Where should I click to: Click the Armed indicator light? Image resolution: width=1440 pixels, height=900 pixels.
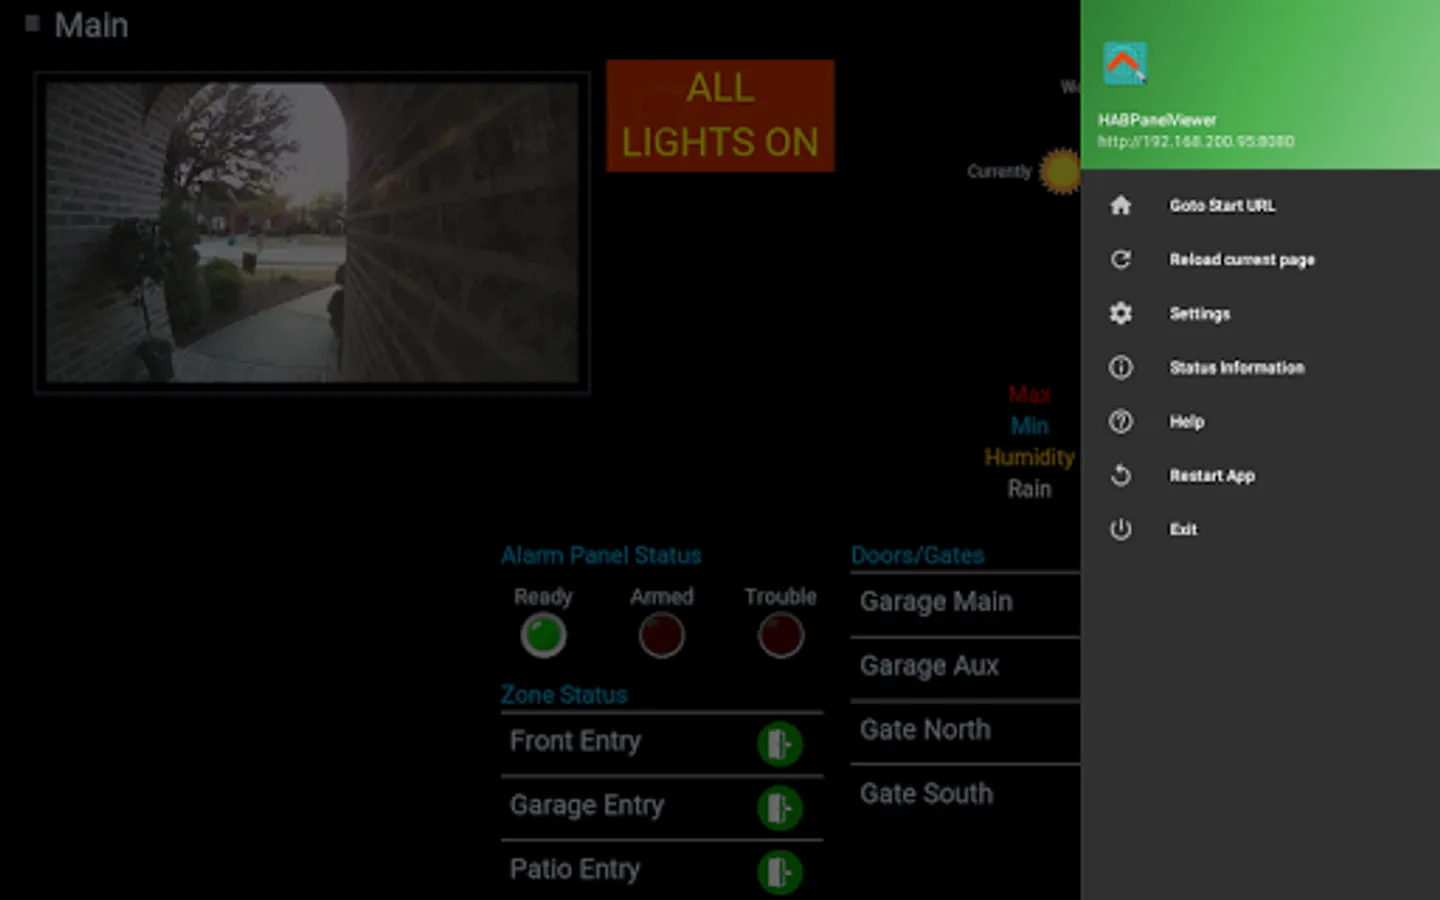pyautogui.click(x=661, y=635)
